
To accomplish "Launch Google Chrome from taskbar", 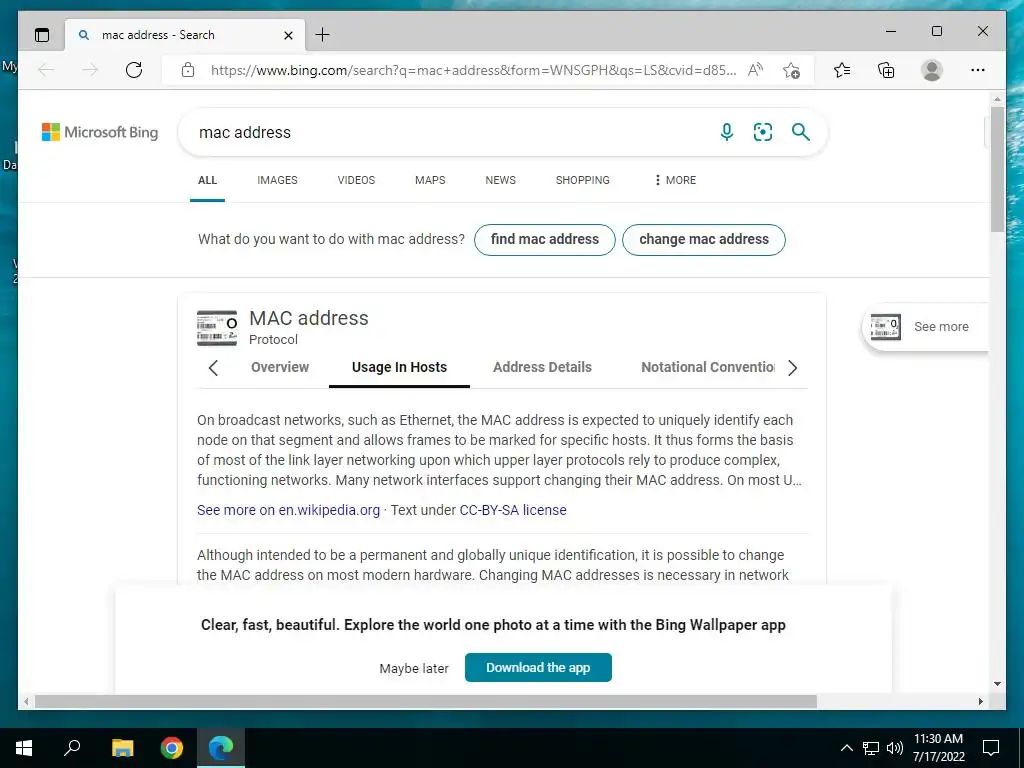I will pyautogui.click(x=172, y=748).
